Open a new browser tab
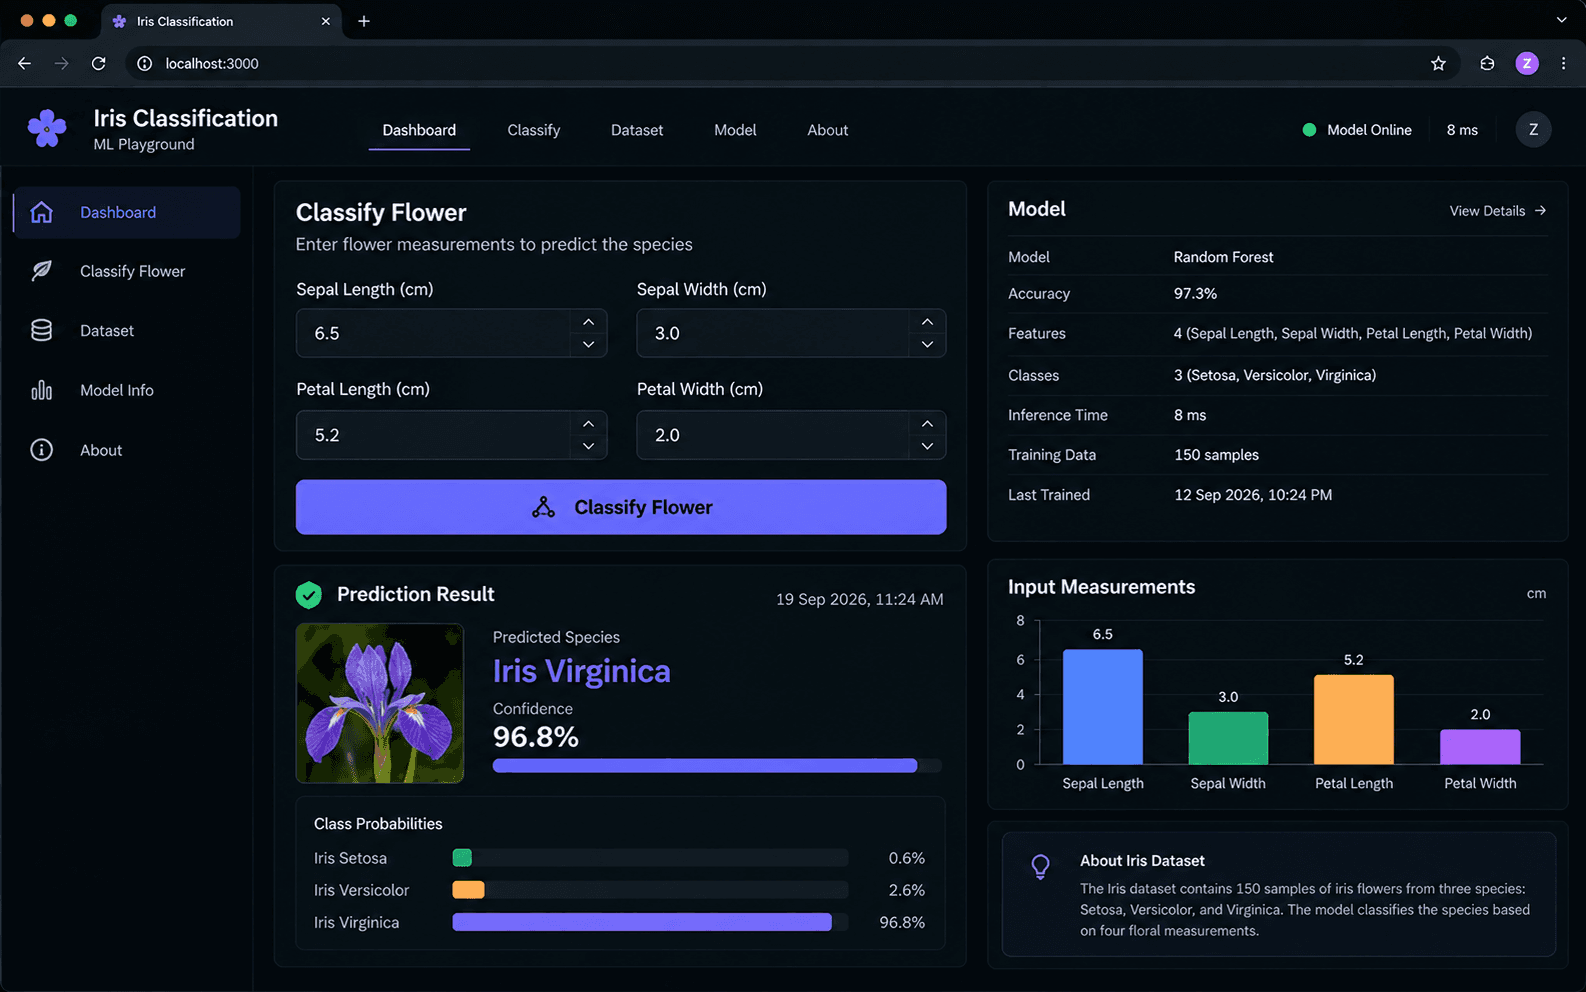The image size is (1586, 992). (364, 21)
